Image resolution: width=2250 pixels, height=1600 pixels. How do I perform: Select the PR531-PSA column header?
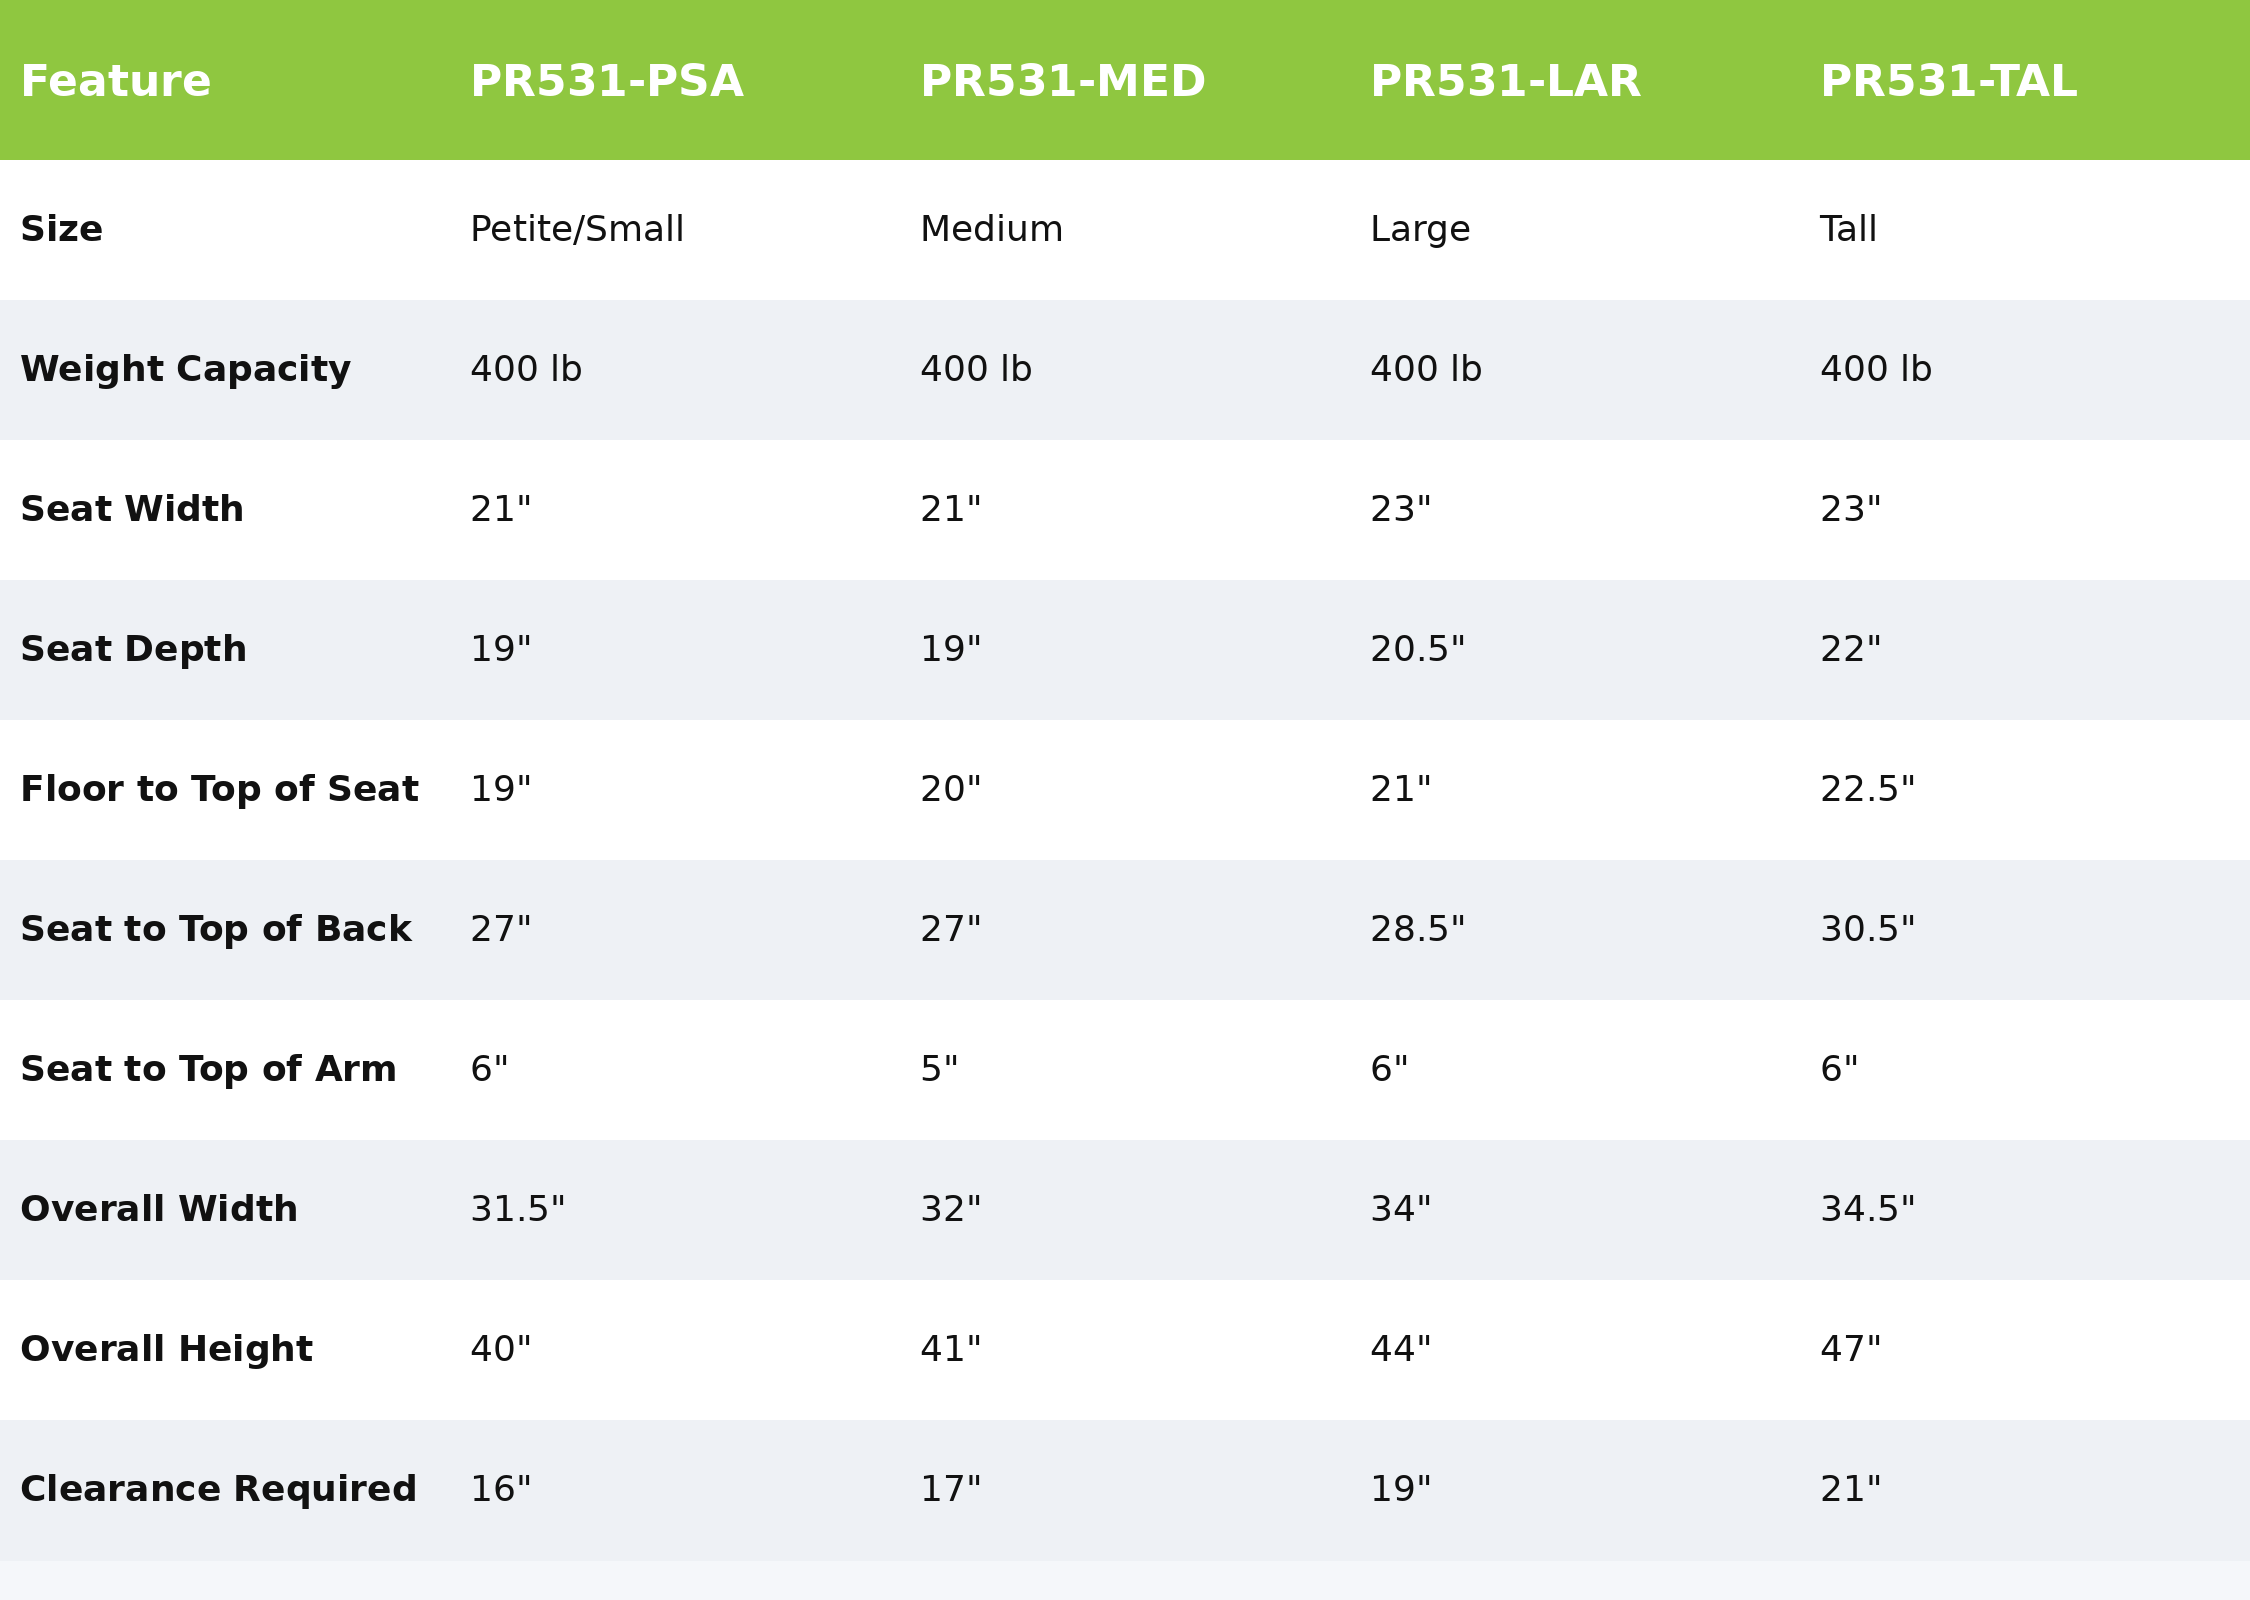tap(606, 82)
